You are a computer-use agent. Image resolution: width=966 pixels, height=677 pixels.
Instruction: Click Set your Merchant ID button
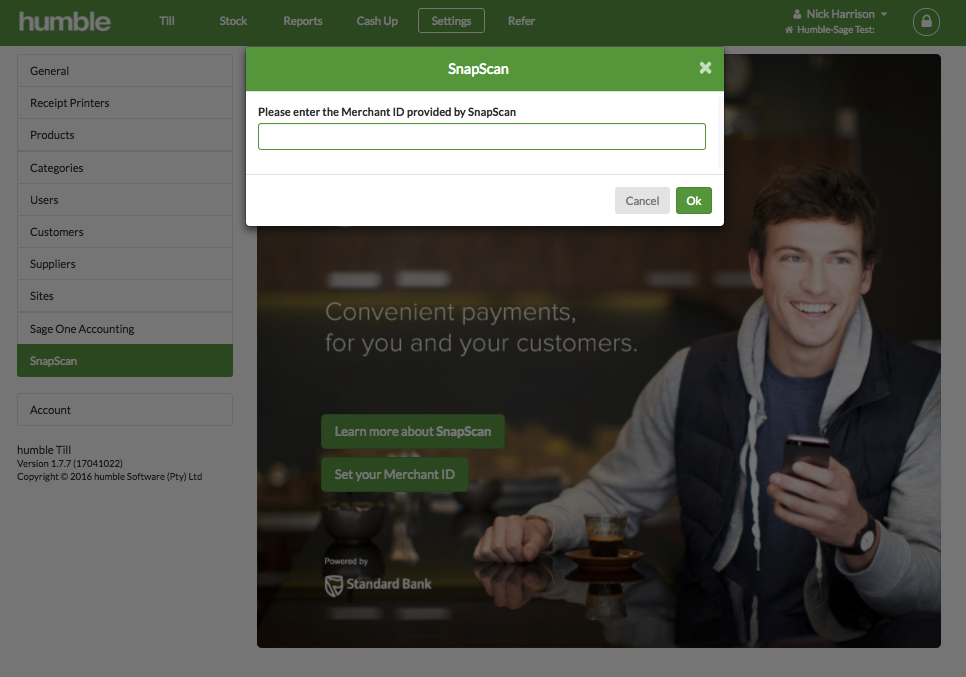(x=394, y=474)
